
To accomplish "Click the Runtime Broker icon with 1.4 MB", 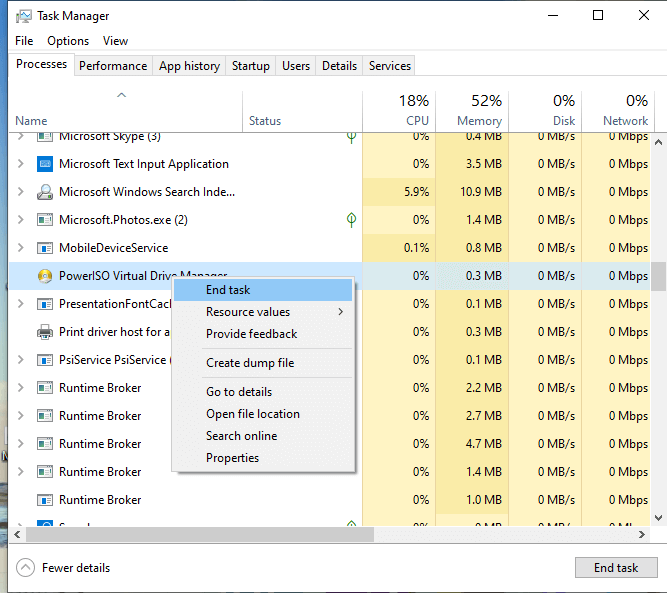I will (x=45, y=472).
